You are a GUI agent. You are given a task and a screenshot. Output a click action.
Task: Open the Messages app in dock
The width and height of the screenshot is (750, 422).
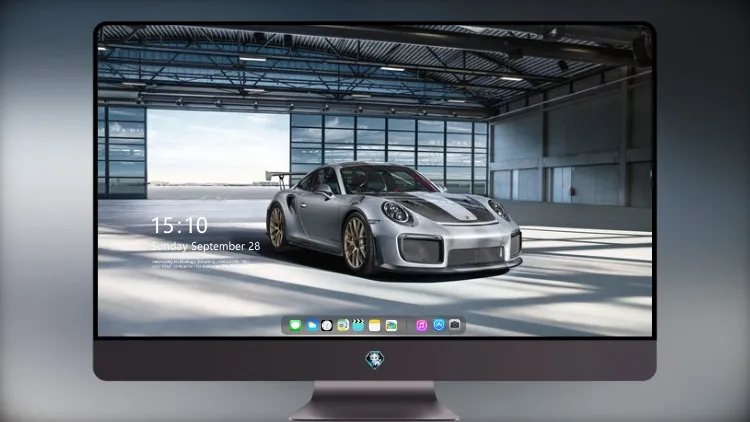coord(295,325)
